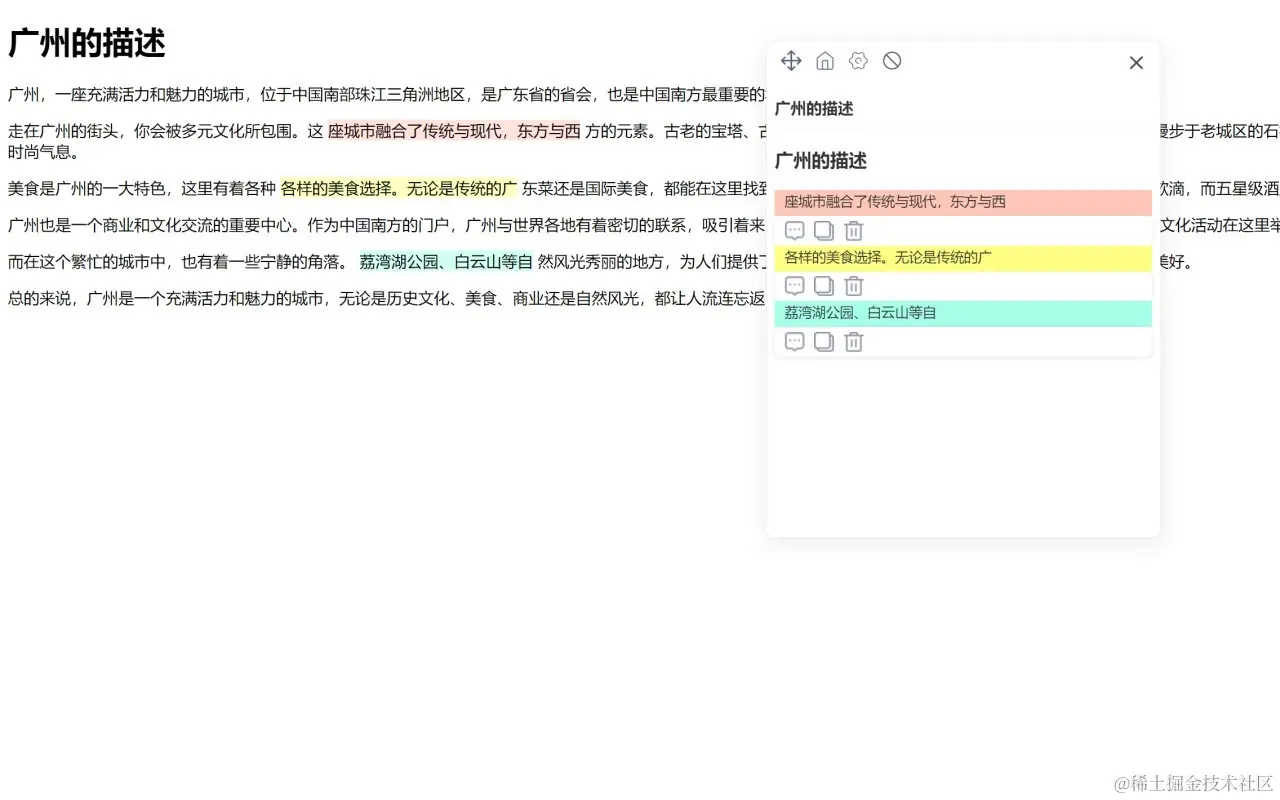
Task: Copy the green highlighted text snippet
Action: [823, 342]
